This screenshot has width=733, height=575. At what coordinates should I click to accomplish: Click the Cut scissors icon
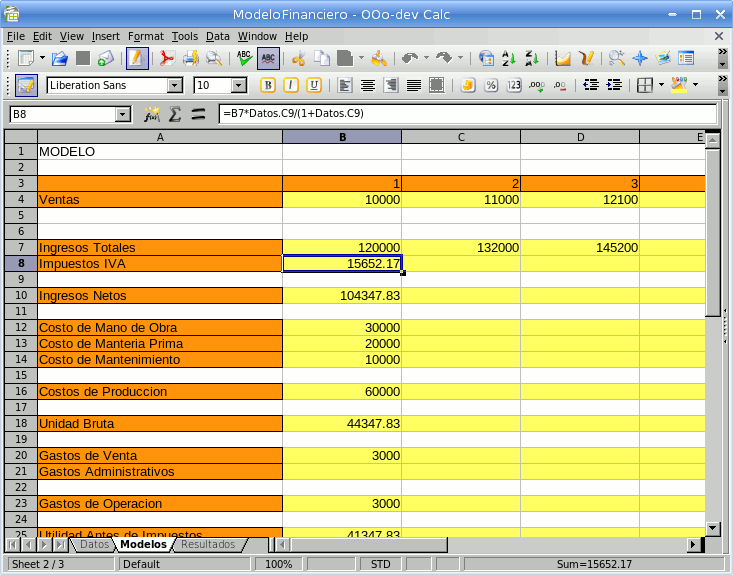pyautogui.click(x=298, y=58)
